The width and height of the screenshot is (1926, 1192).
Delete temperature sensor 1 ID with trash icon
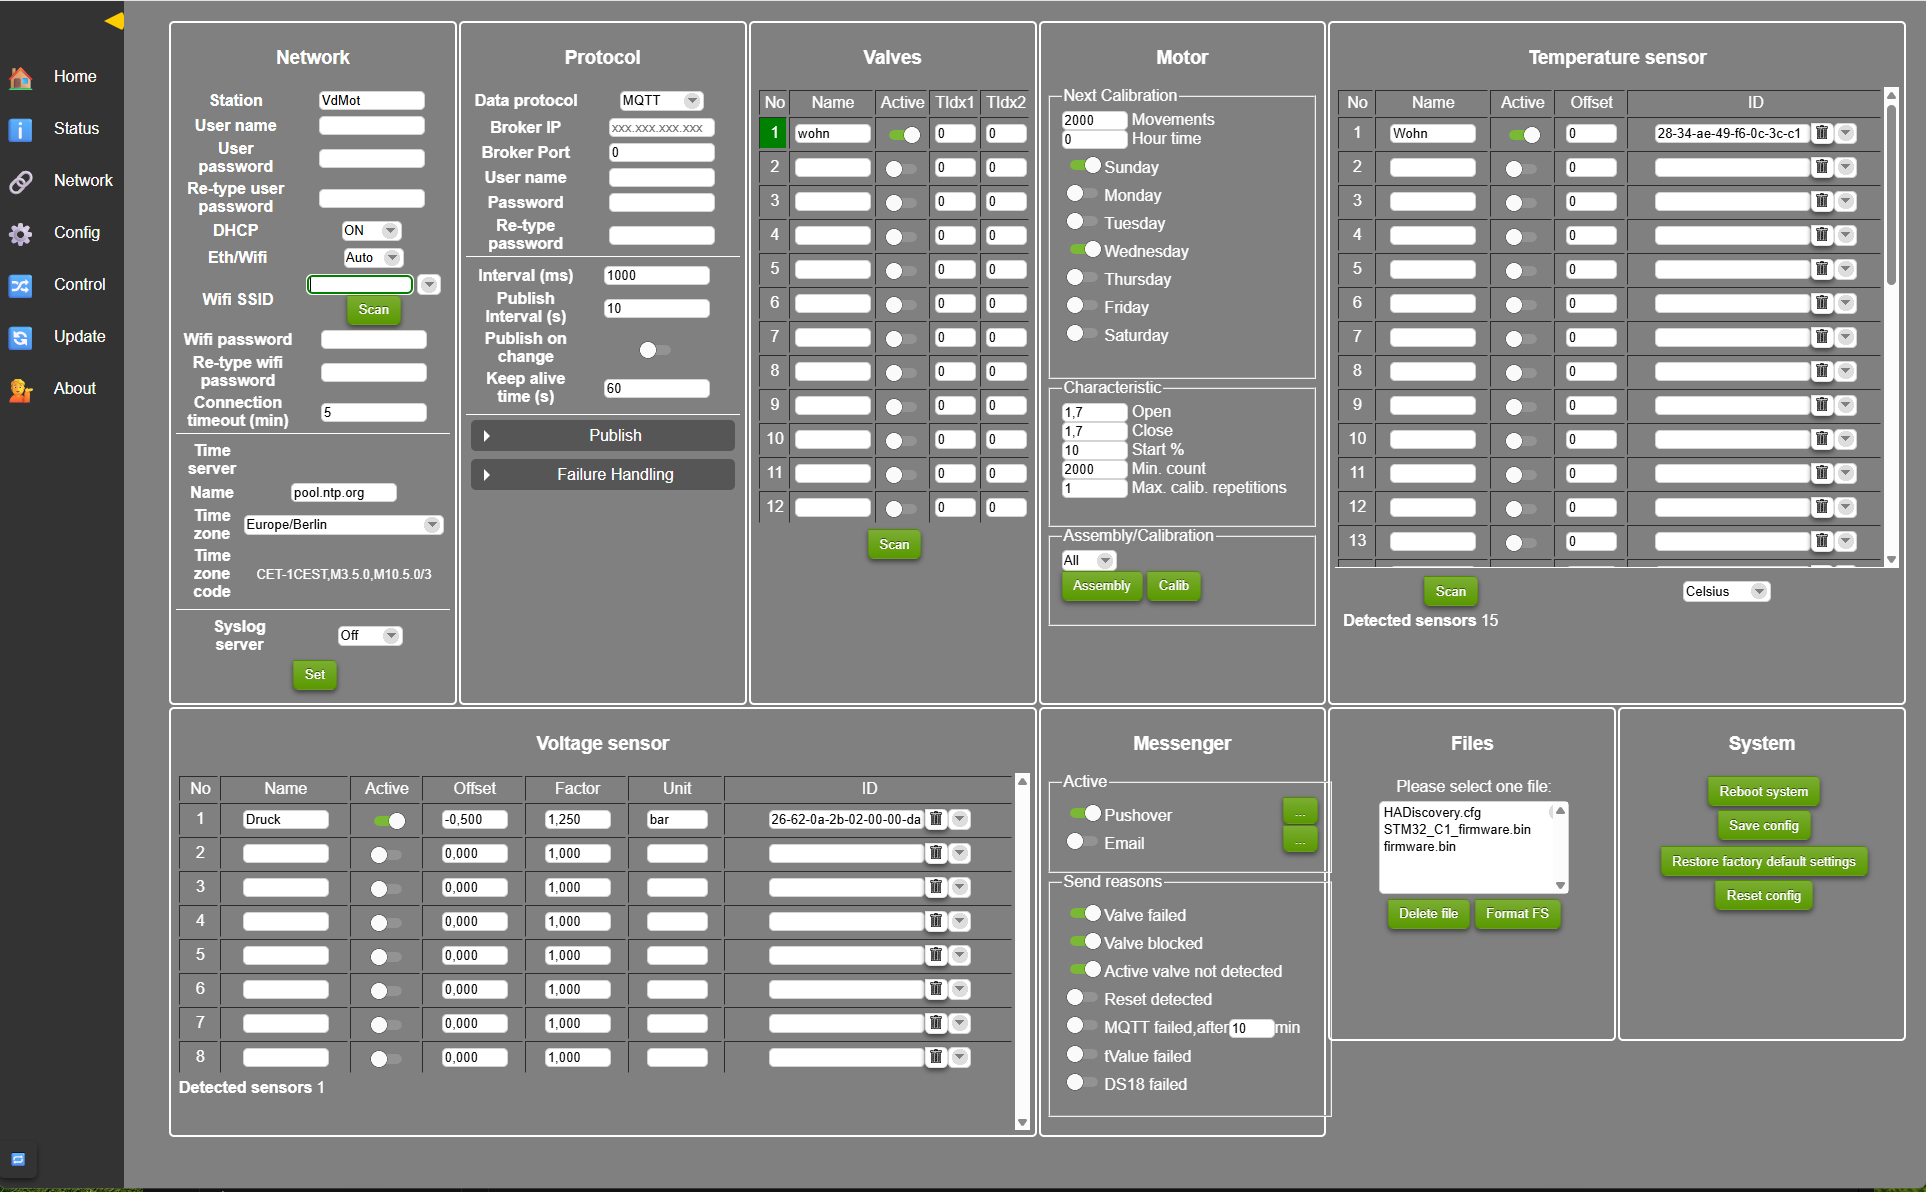(1822, 133)
